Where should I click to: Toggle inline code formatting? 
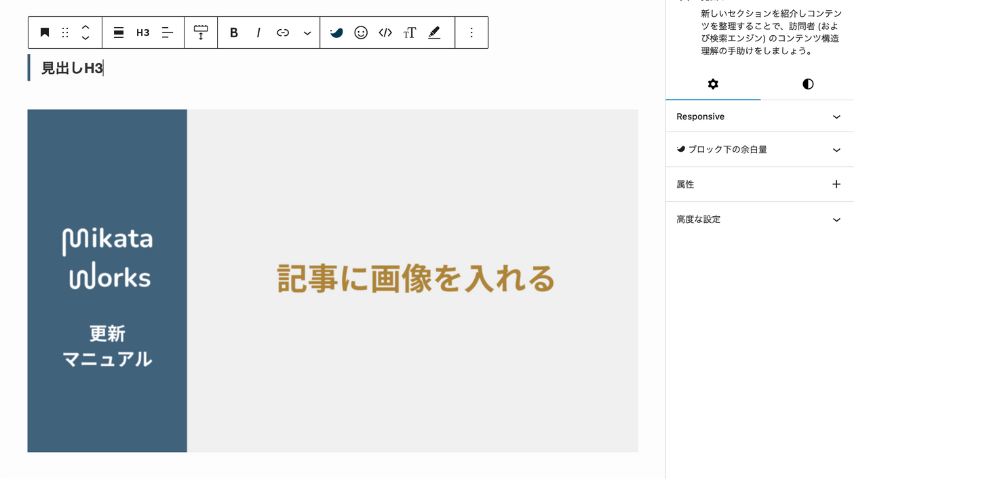pyautogui.click(x=385, y=33)
